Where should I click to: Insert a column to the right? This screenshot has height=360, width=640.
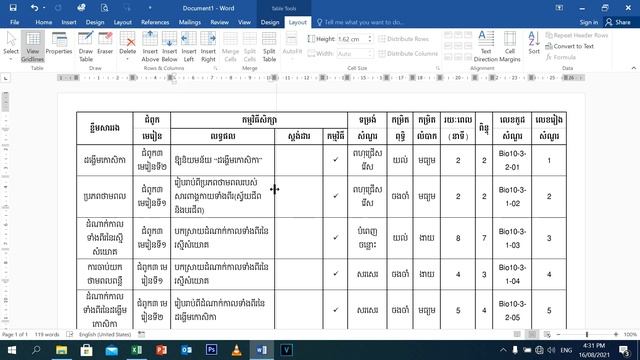[208, 47]
